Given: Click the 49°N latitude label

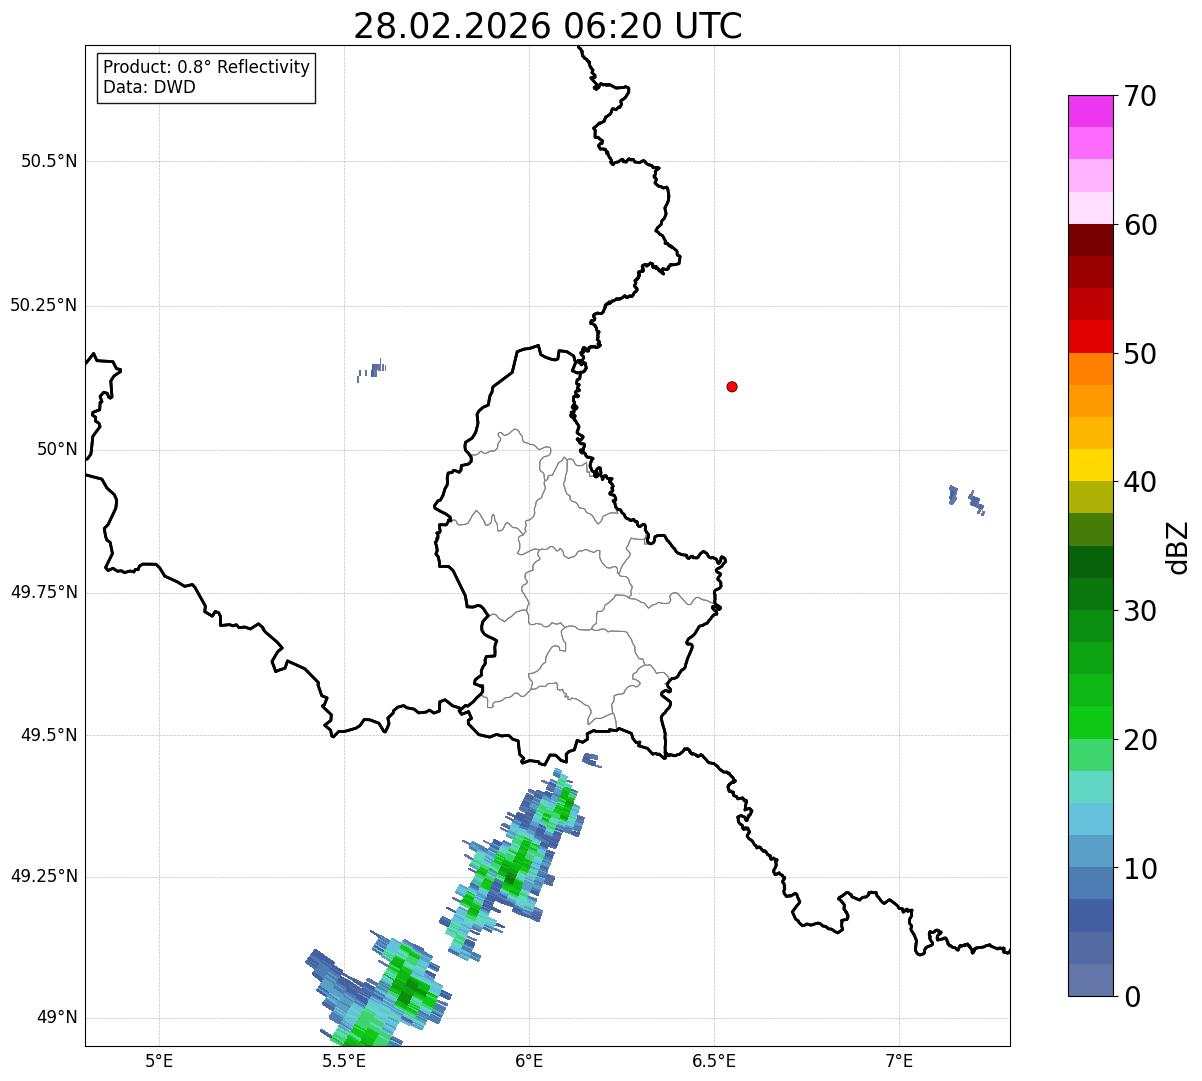Looking at the screenshot, I should (57, 1018).
